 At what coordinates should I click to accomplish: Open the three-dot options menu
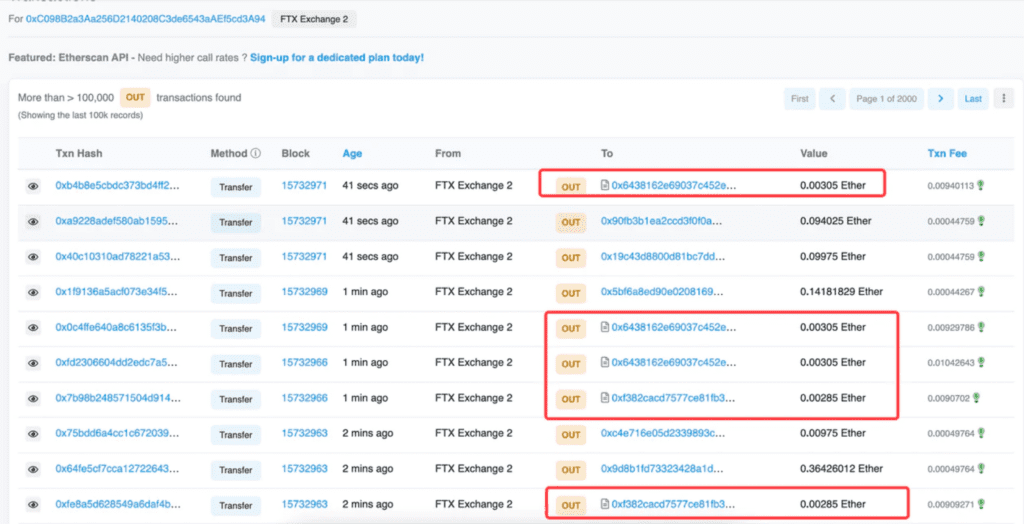click(1003, 99)
